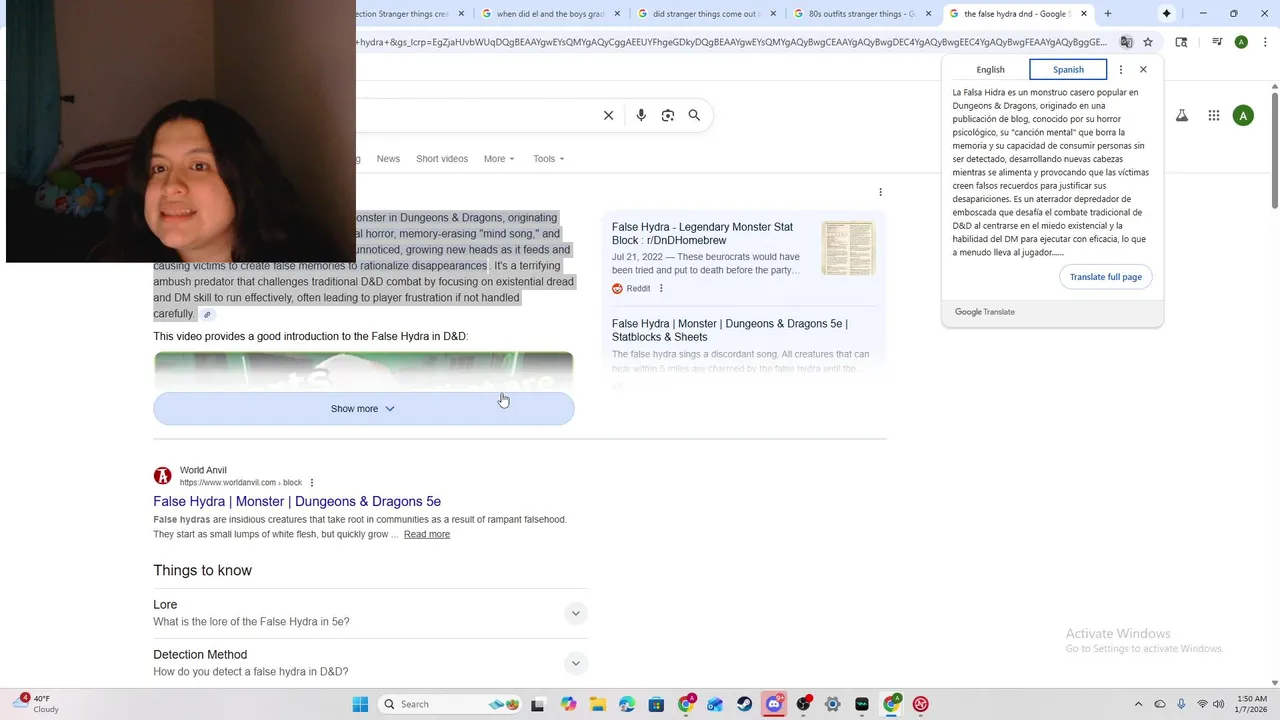
Task: Open False Hydra Legendary Monster Stat Block link
Action: (702, 234)
